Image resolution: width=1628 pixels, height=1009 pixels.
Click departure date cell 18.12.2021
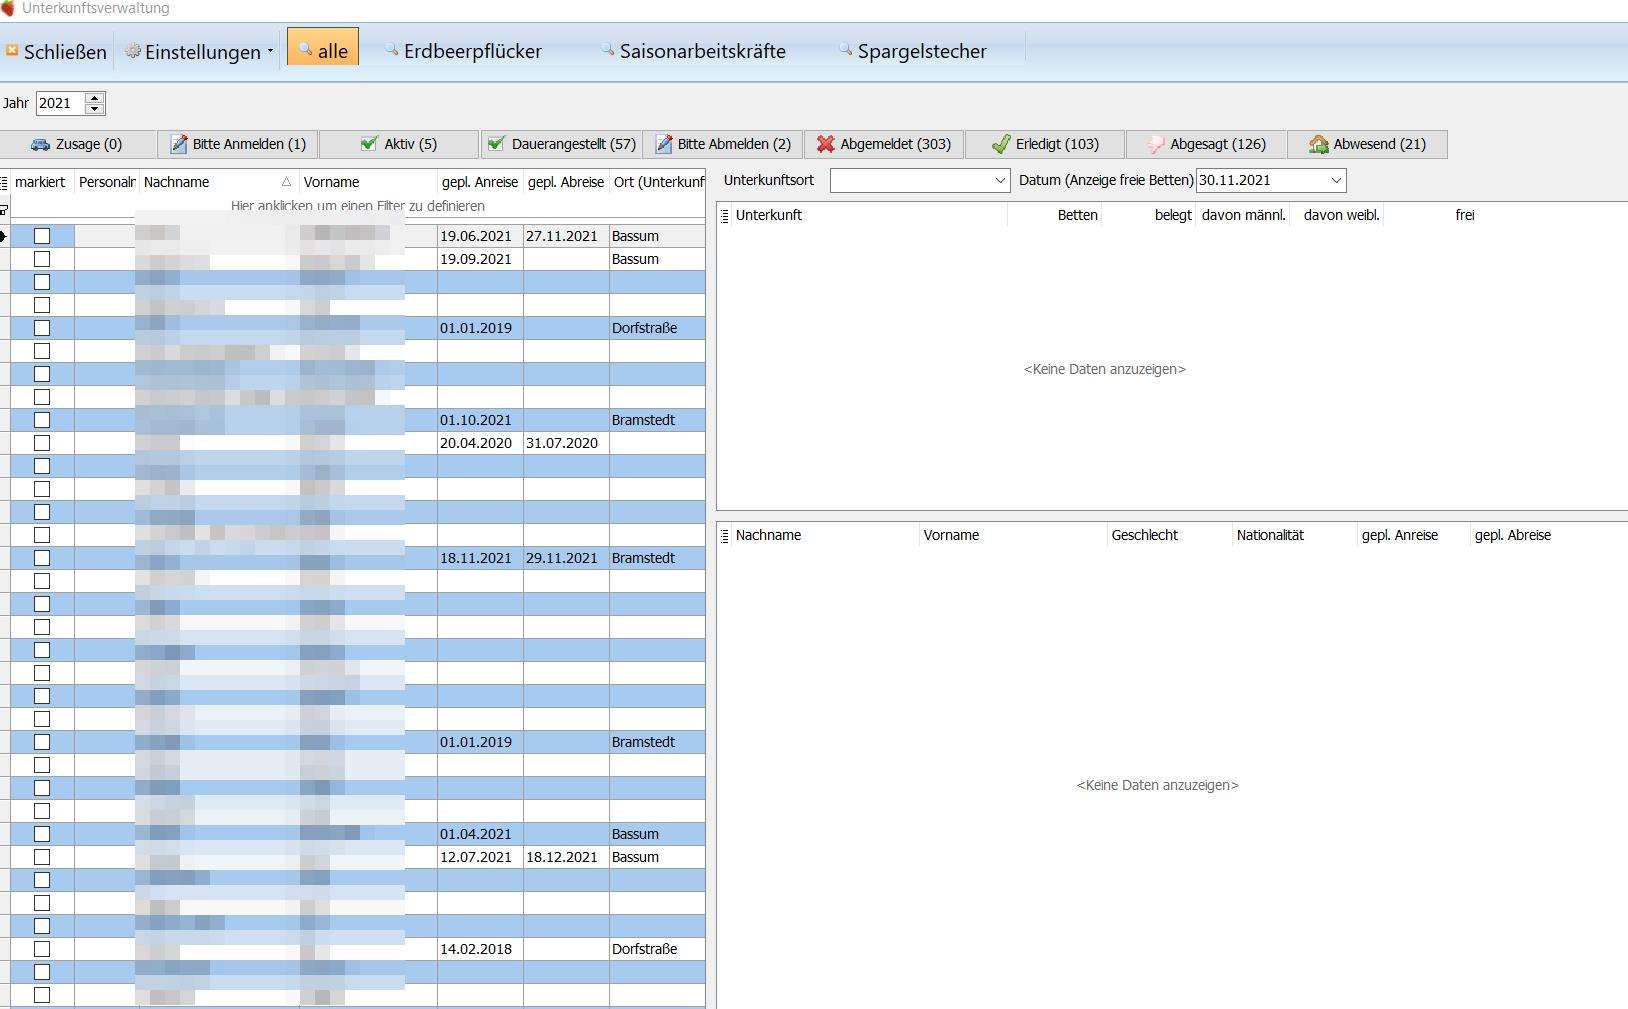coord(566,857)
